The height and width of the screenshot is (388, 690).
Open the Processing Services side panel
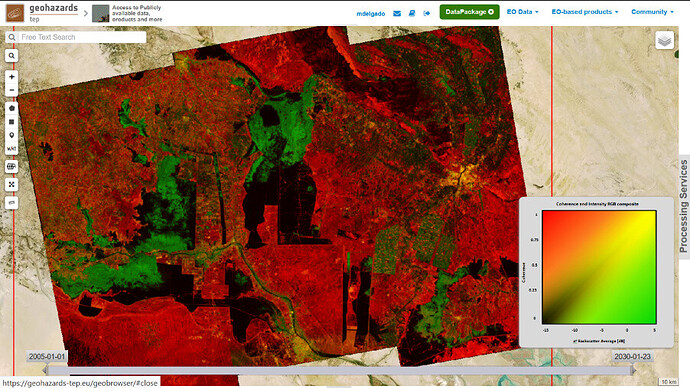[x=684, y=206]
